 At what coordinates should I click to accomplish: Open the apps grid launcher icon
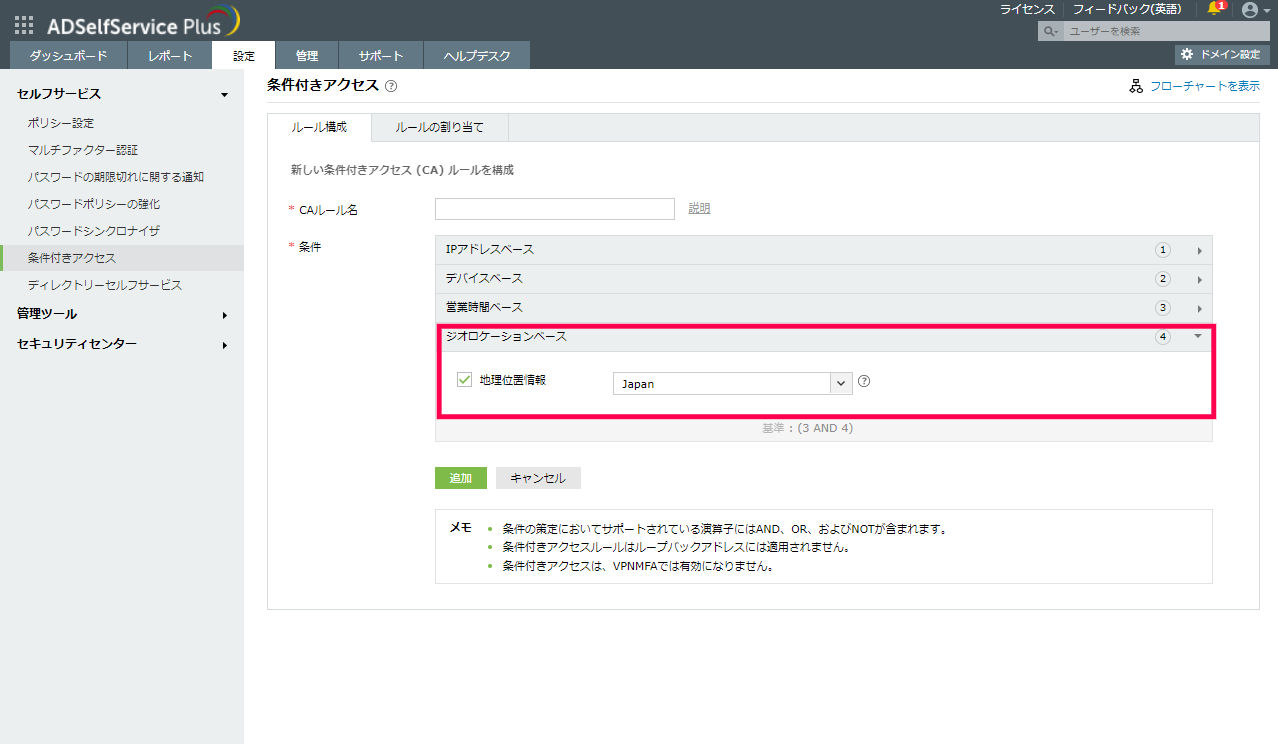[x=24, y=25]
